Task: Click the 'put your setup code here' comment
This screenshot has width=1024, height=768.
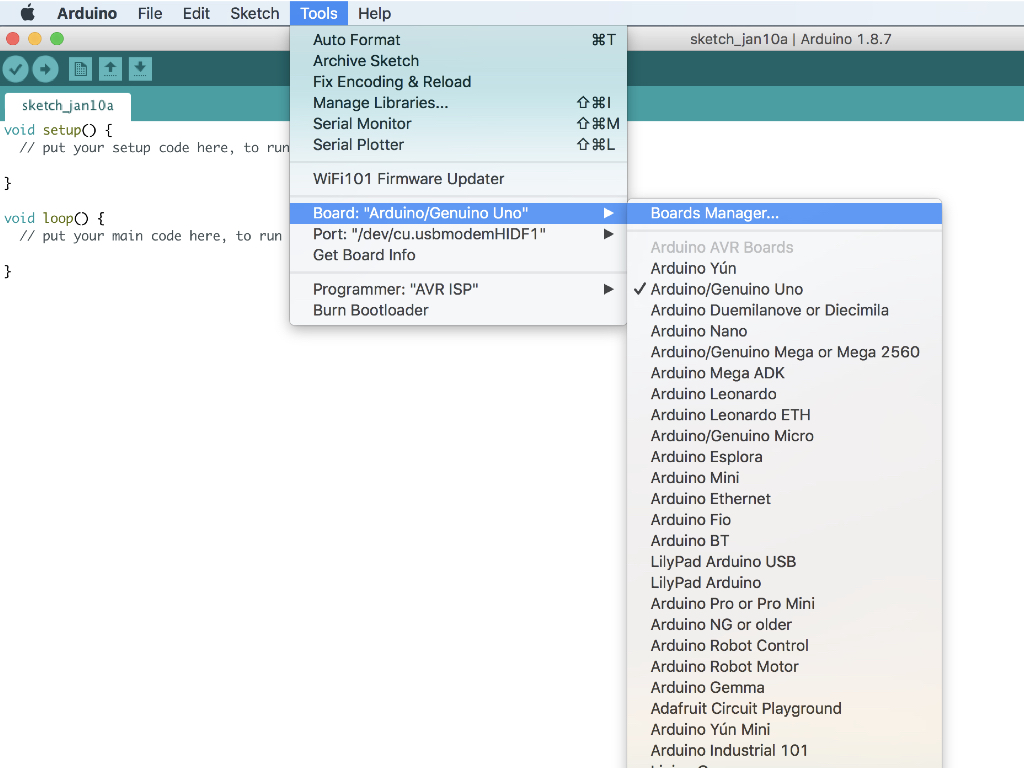Action: 154,148
